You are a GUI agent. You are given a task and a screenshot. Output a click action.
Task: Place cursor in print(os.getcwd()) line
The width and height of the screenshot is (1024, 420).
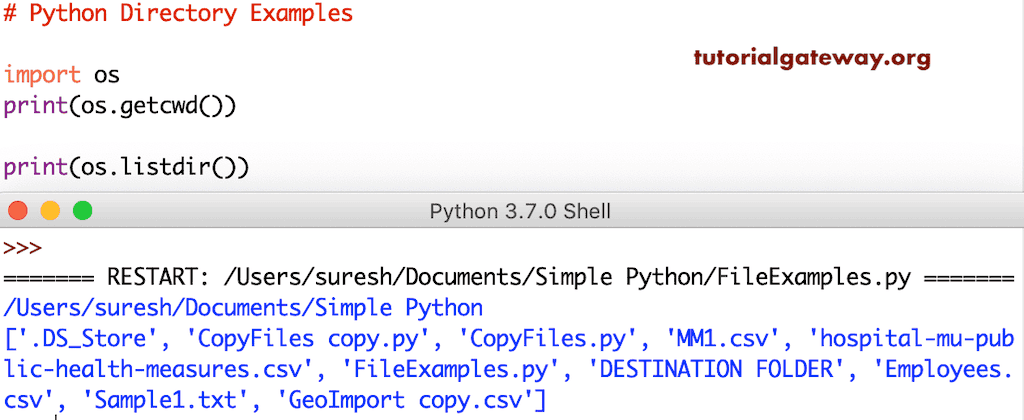click(120, 107)
